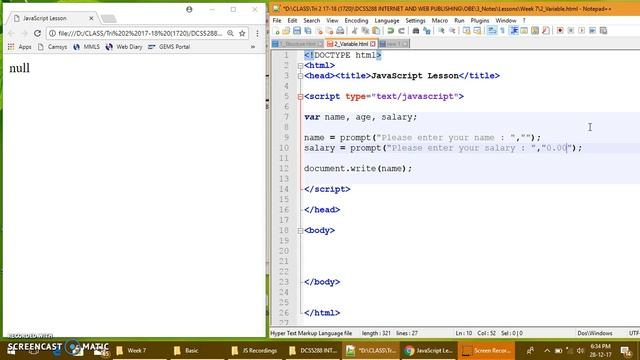Reload the page in Chrome
This screenshot has height=360, width=640.
[x=38, y=33]
